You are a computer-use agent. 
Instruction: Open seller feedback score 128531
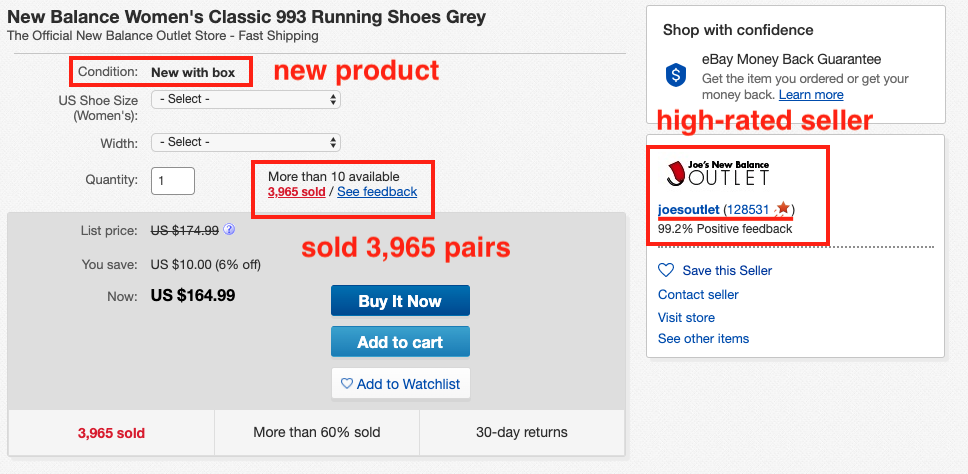[x=748, y=210]
